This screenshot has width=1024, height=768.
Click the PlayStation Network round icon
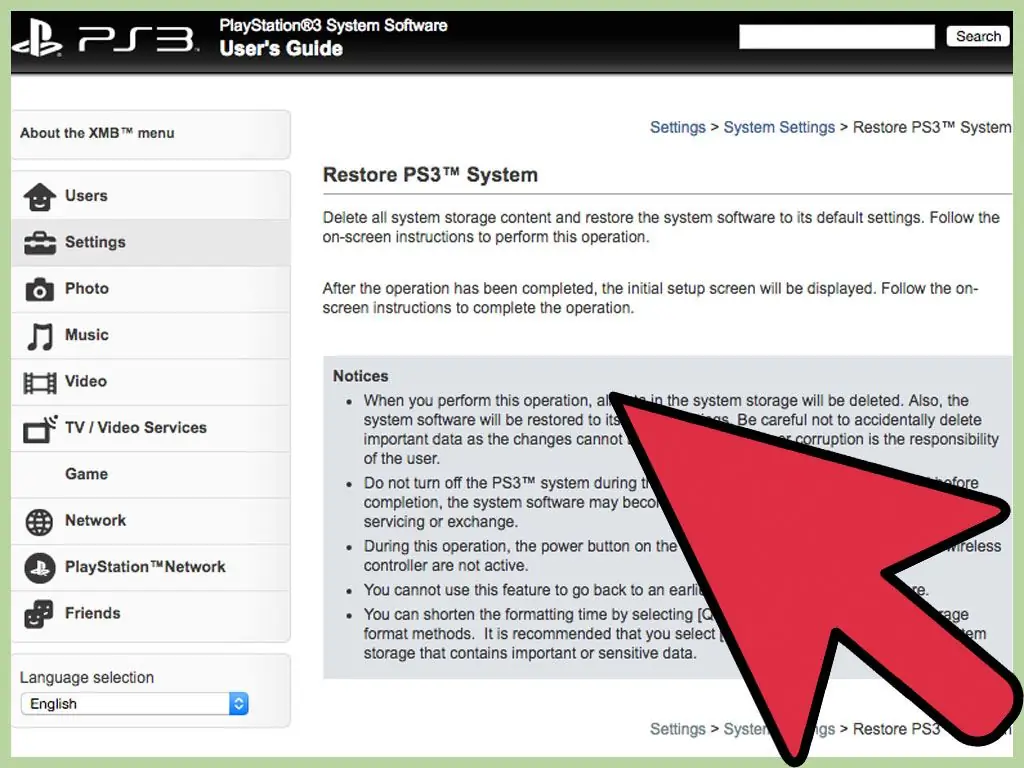click(39, 568)
